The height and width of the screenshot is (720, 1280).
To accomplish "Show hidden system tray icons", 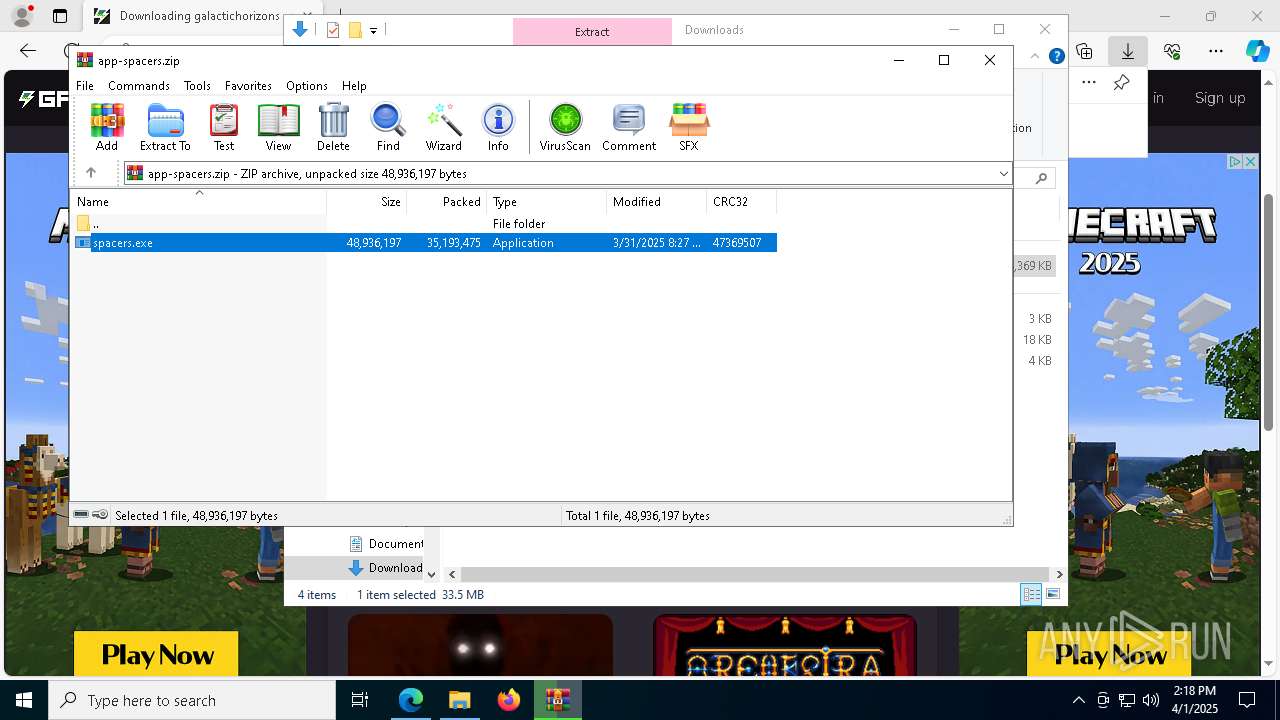I will (1078, 700).
